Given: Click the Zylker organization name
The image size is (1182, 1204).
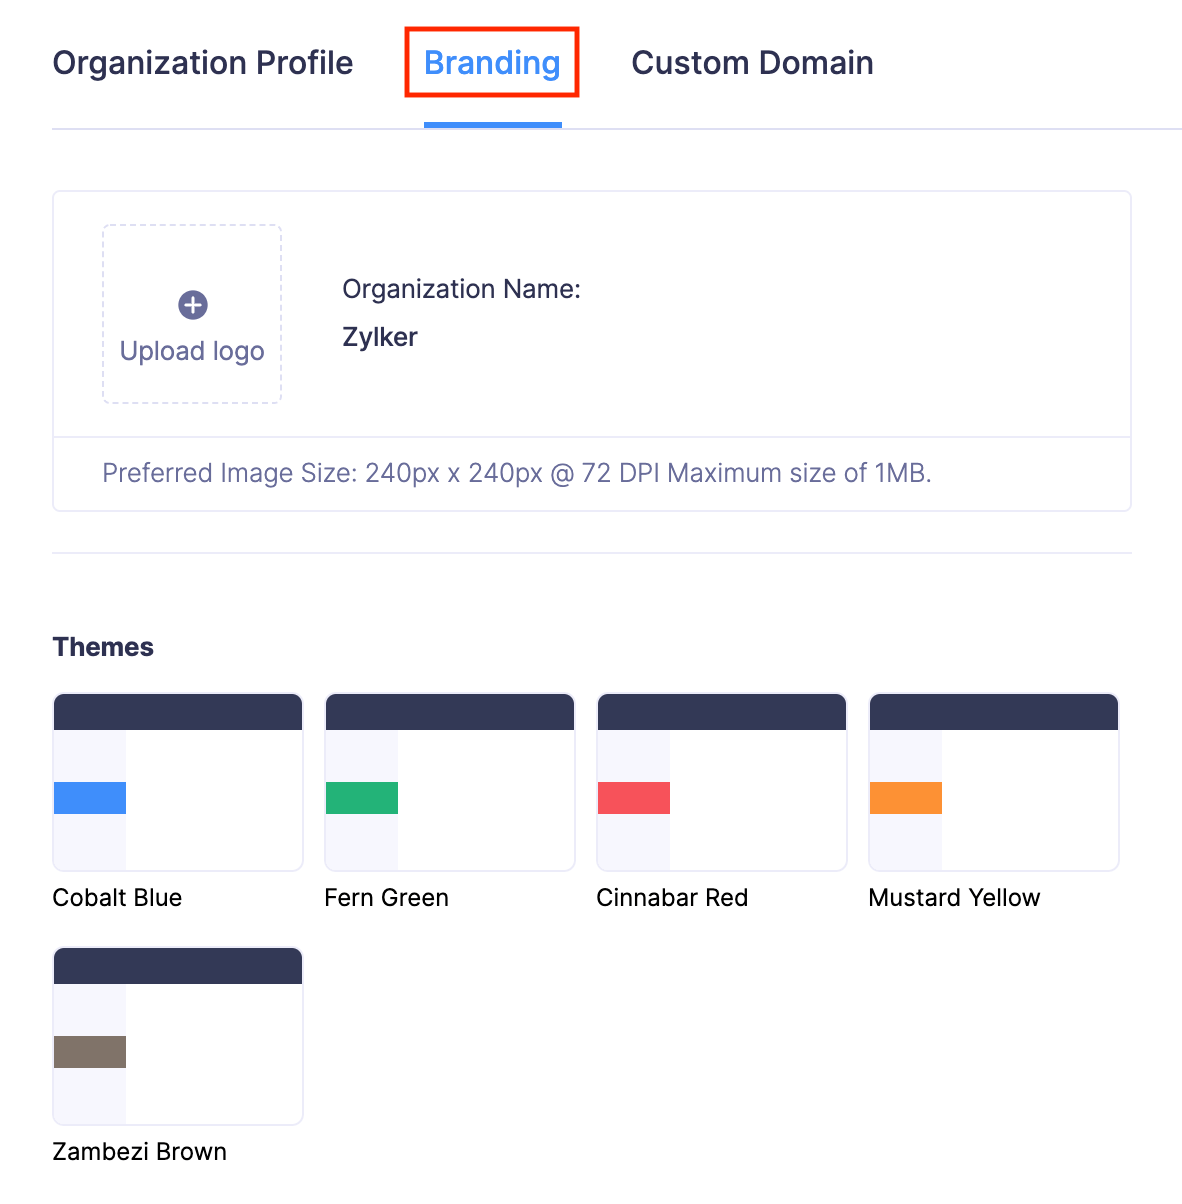Looking at the screenshot, I should coord(380,337).
